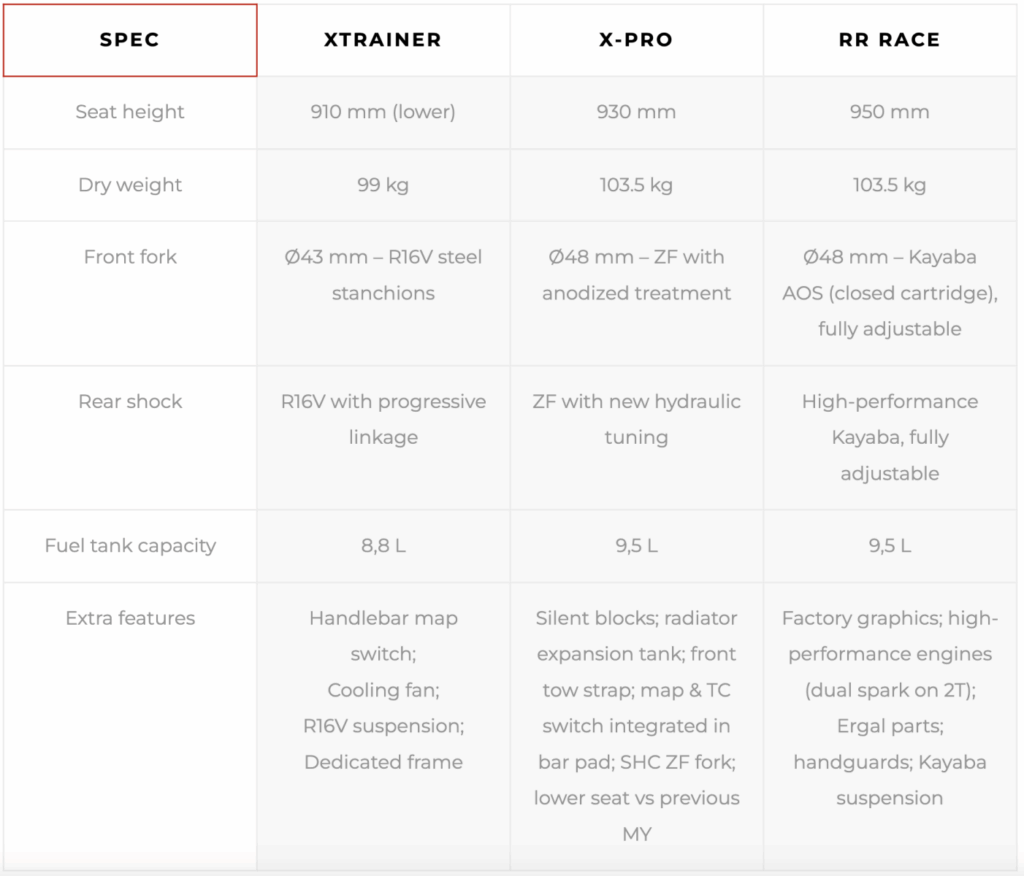Click the 99 kg dry weight cell
The image size is (1024, 876).
383,185
